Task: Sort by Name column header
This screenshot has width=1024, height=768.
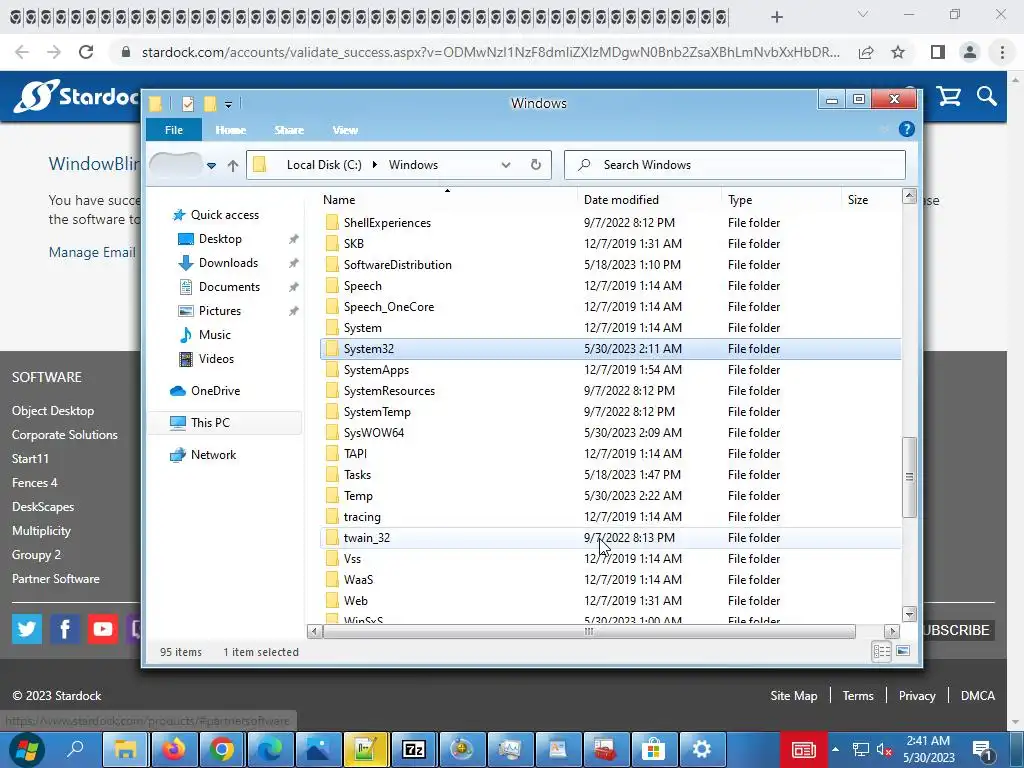Action: pyautogui.click(x=339, y=200)
